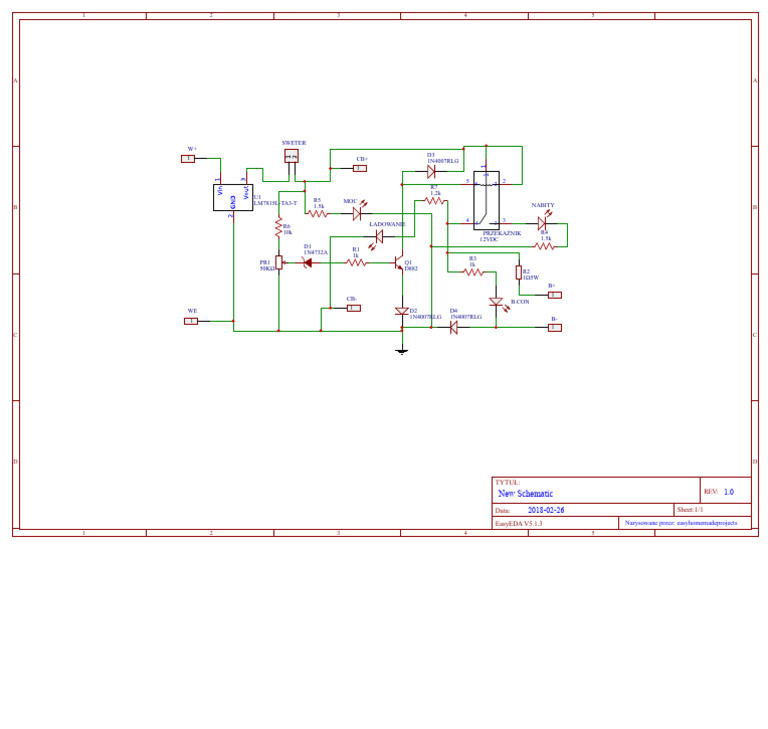This screenshot has height=729, width=768.
Task: Select diode D2 1N4007RLG symbol
Action: click(x=402, y=311)
